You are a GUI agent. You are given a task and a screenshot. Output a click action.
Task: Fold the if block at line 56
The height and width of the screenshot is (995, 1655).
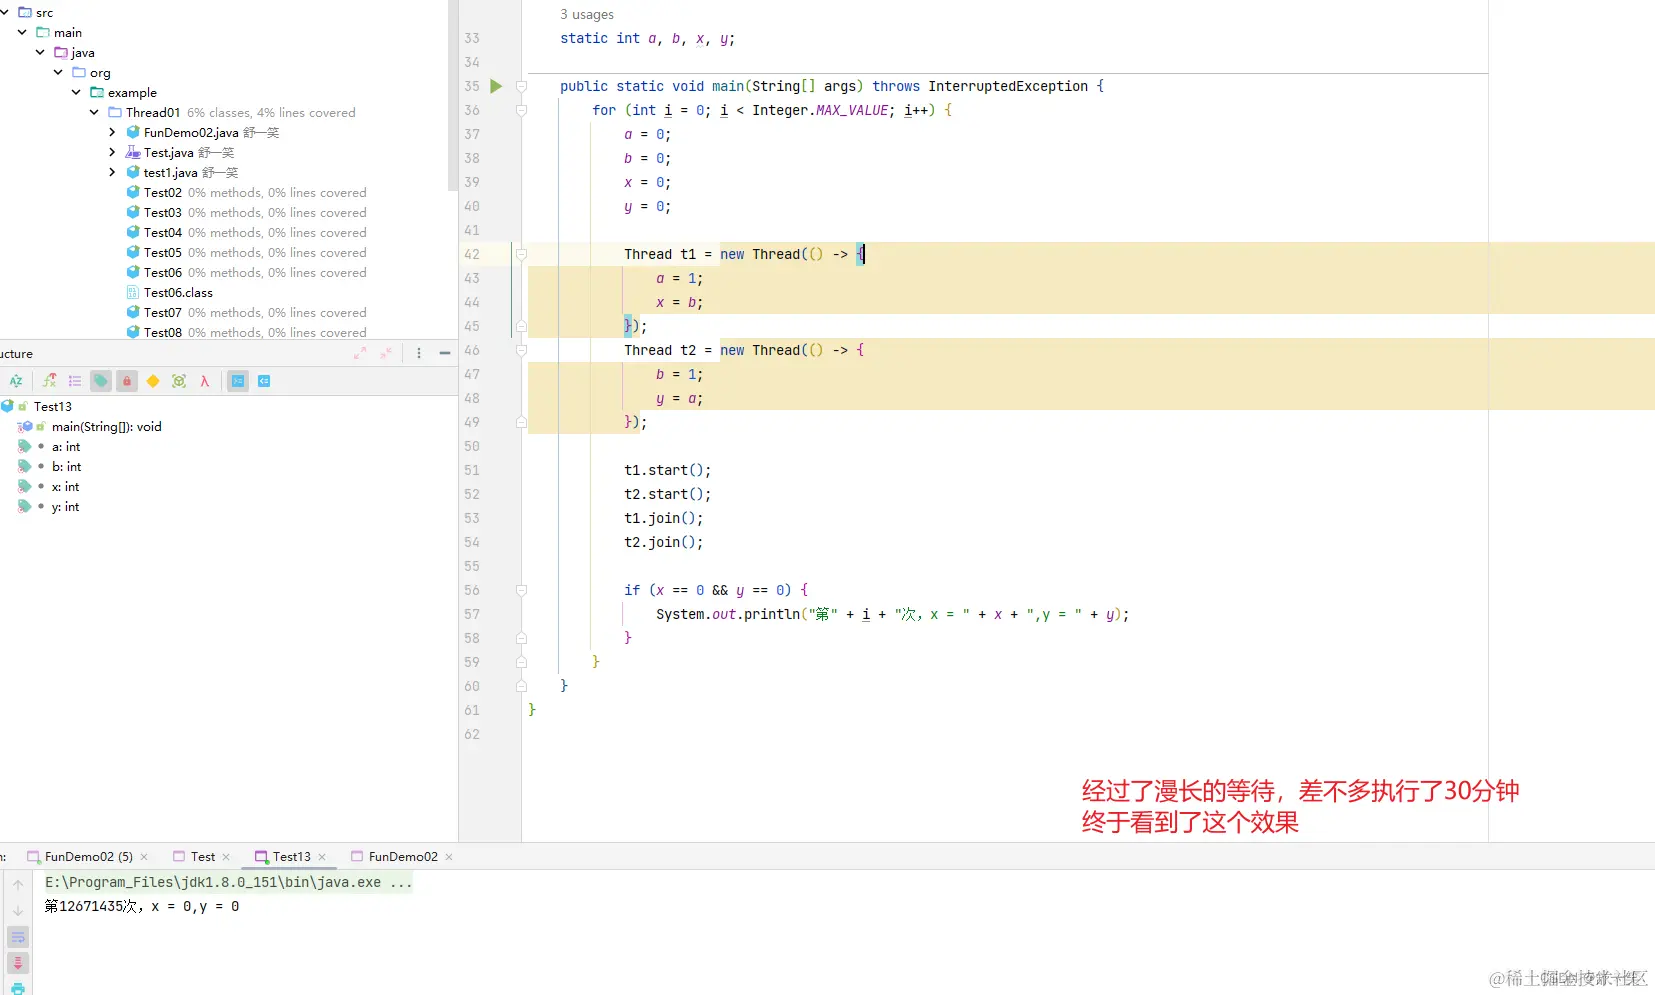[x=521, y=590]
